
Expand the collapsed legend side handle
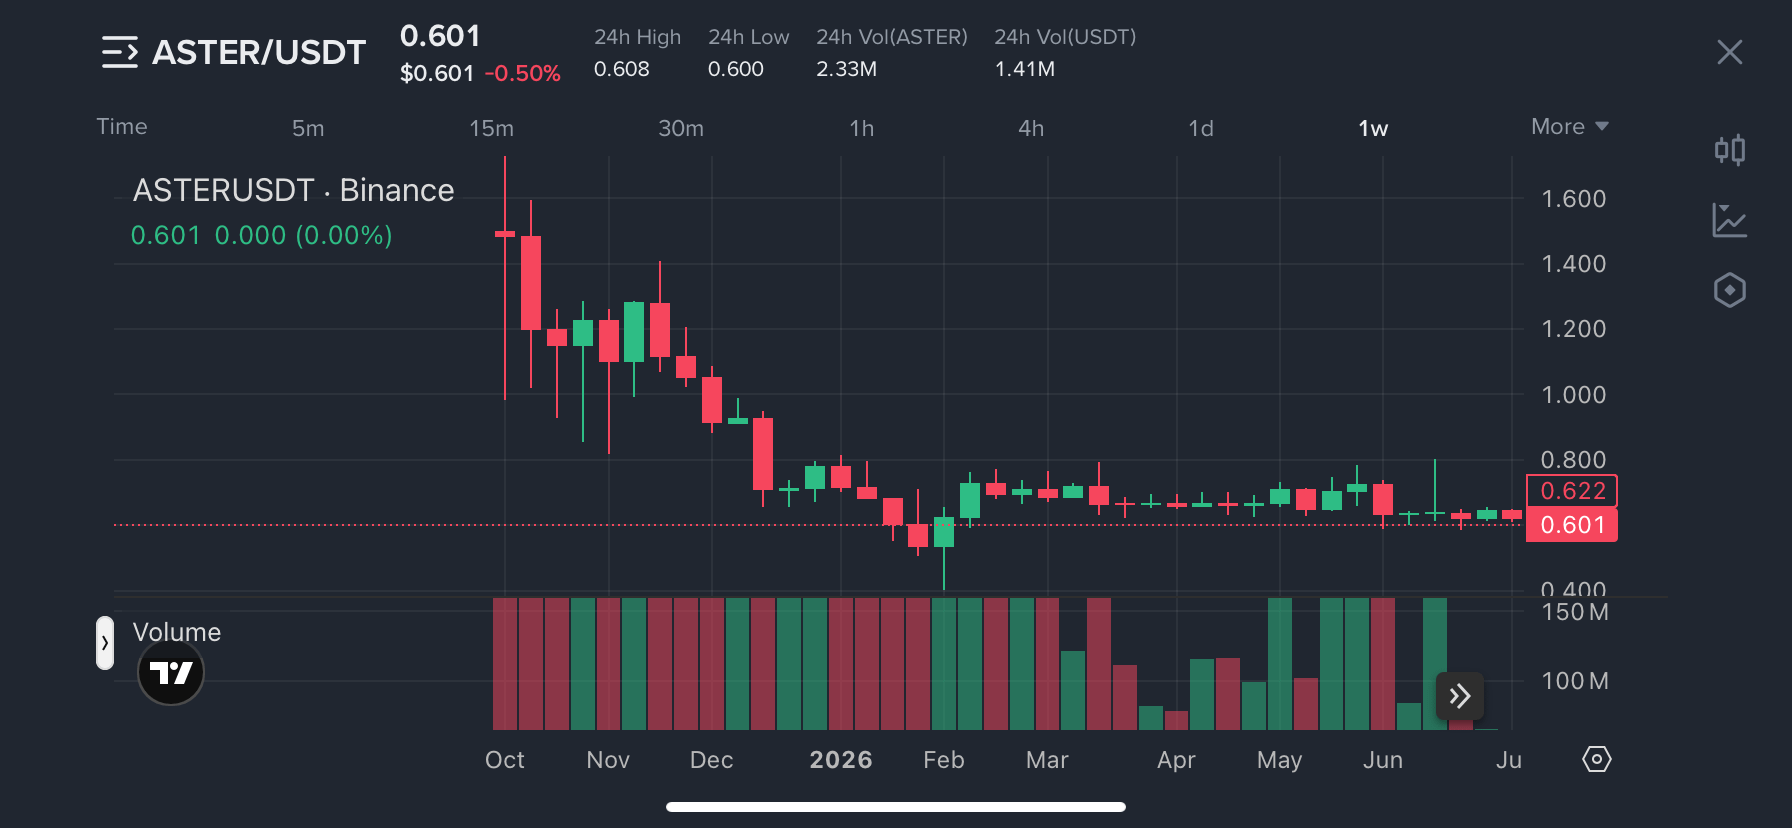(105, 643)
